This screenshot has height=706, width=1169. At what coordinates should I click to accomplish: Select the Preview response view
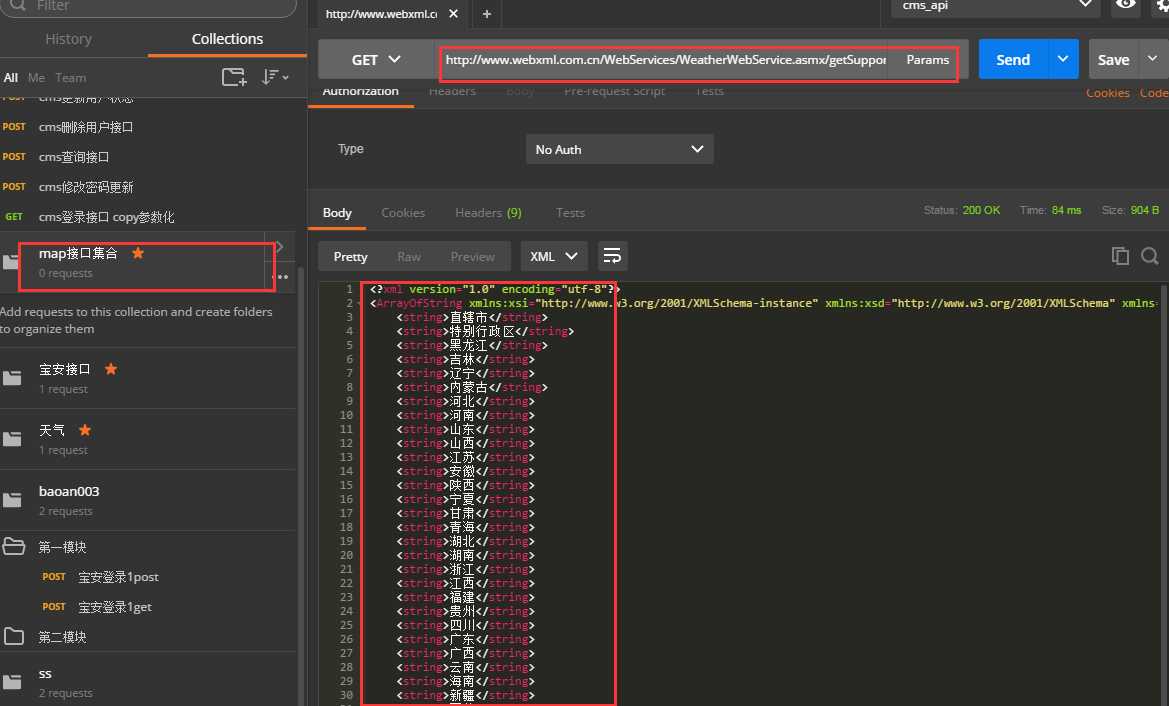[x=473, y=256]
